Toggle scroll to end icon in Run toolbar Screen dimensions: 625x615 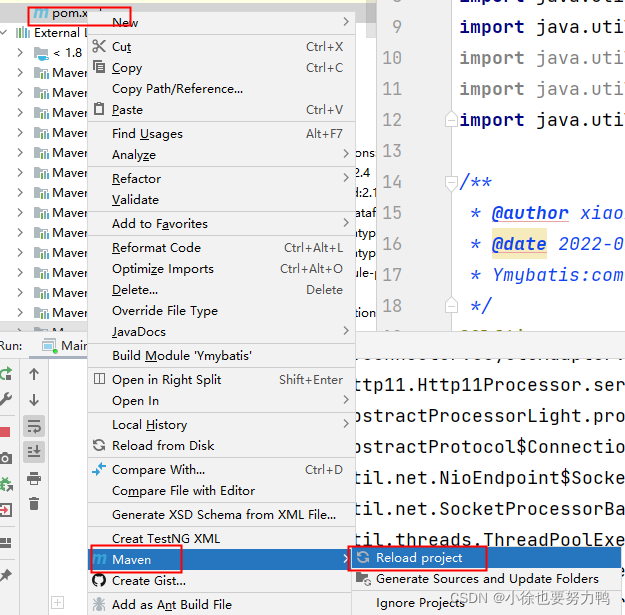pyautogui.click(x=34, y=452)
